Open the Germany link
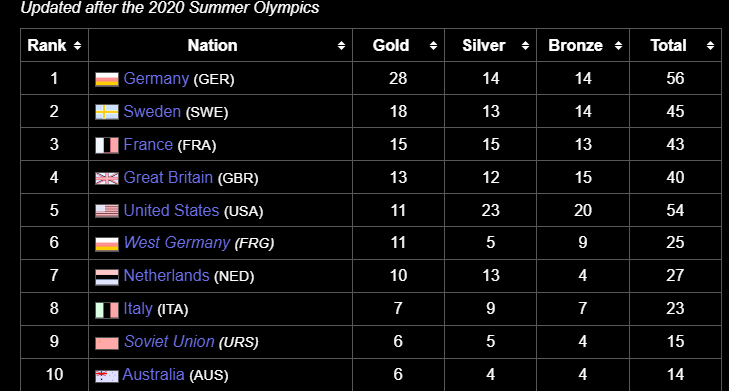The height and width of the screenshot is (391, 729). pos(156,79)
